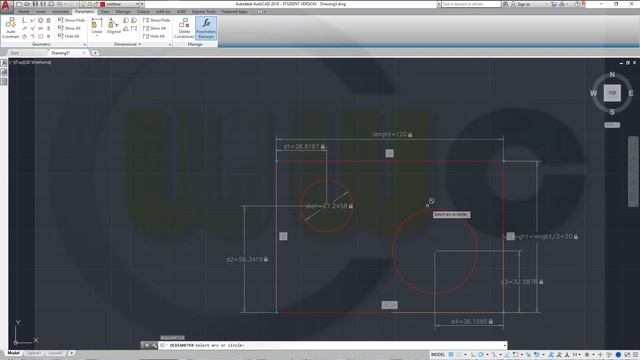Click the lock icon beside d3=32.5878
This screenshot has width=640, height=360.
coord(541,282)
